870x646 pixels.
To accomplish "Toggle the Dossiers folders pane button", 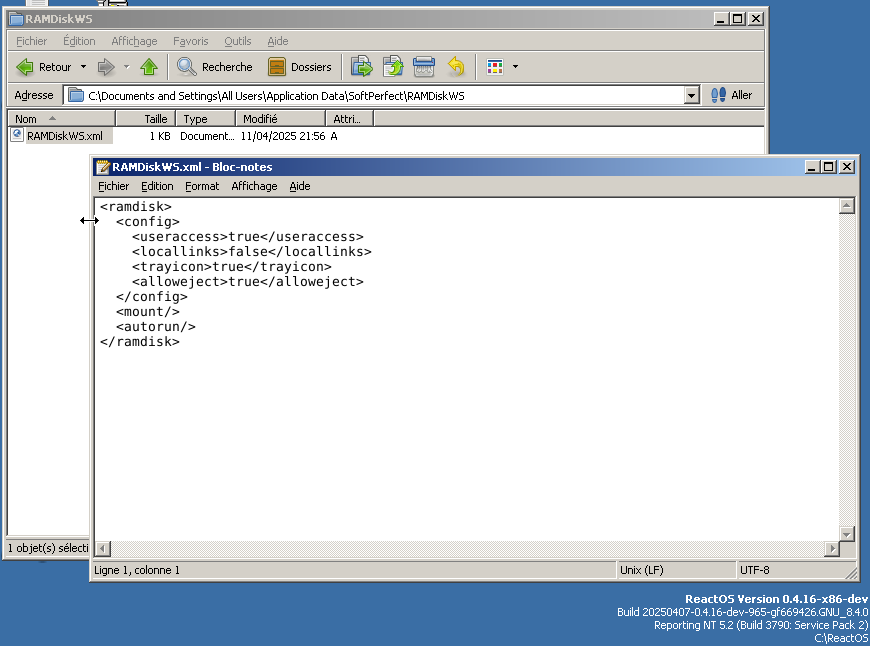I will click(300, 67).
